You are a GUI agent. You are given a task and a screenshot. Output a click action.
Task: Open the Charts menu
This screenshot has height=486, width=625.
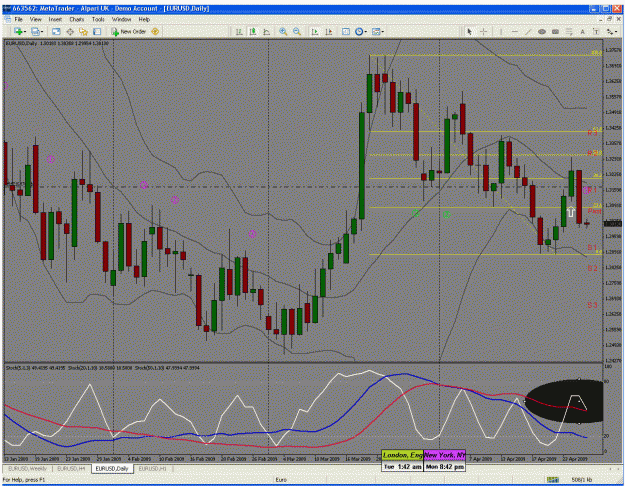77,19
